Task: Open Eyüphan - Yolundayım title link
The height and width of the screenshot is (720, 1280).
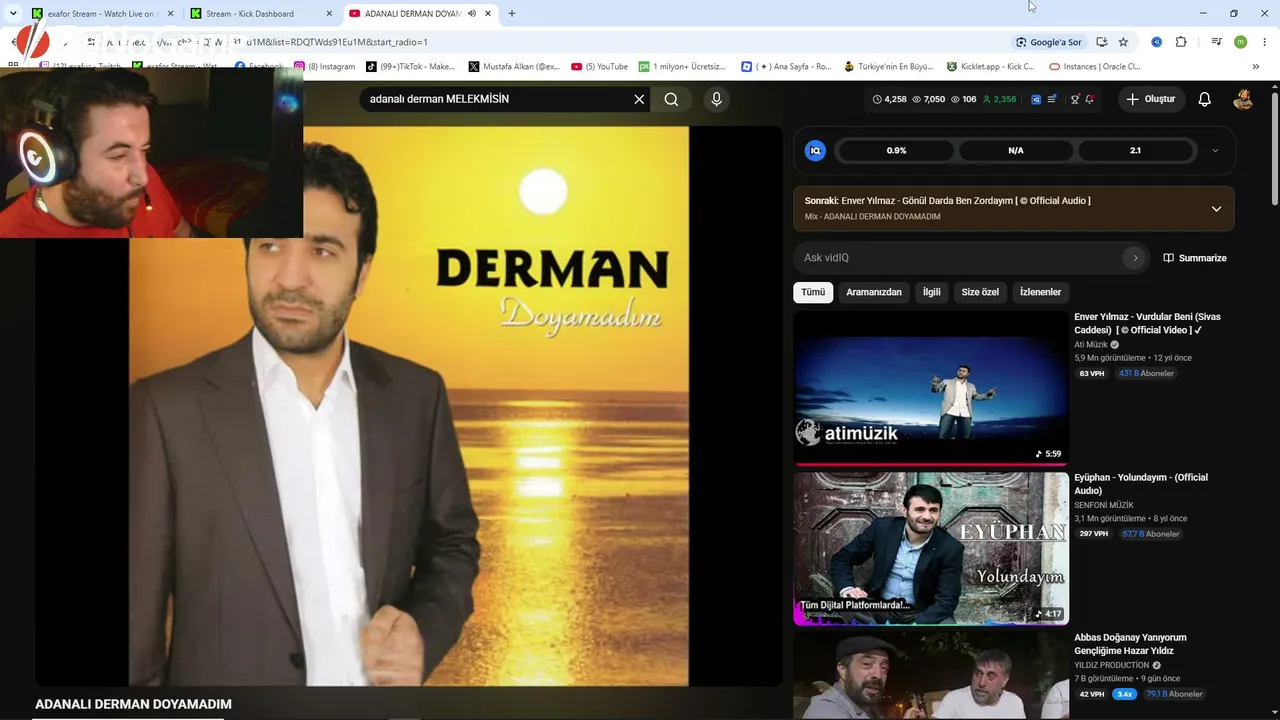Action: coord(1141,484)
